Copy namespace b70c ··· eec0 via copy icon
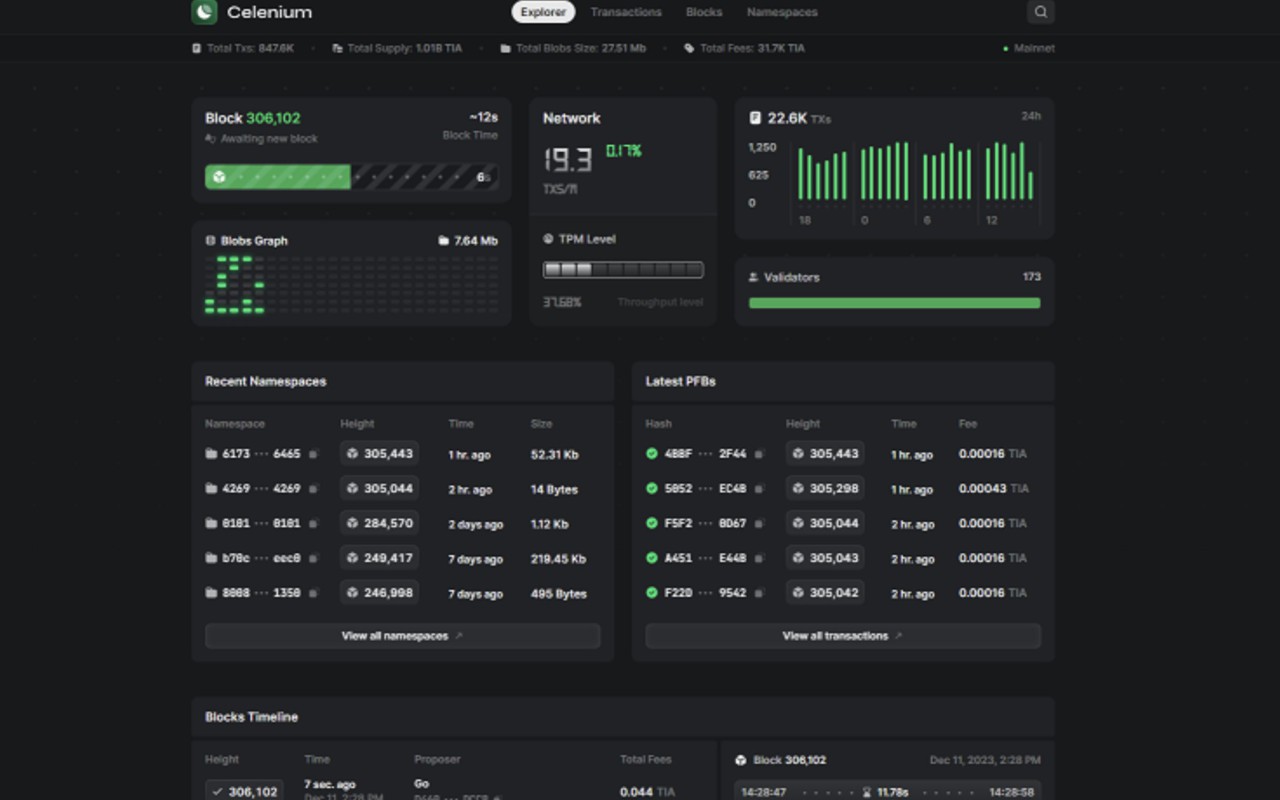Image resolution: width=1280 pixels, height=800 pixels. pos(313,559)
